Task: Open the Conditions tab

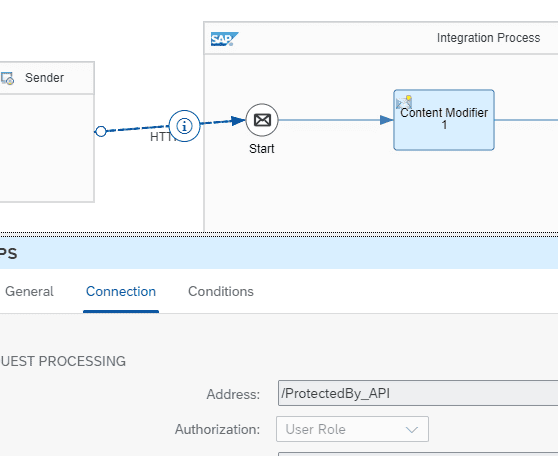Action: (221, 292)
